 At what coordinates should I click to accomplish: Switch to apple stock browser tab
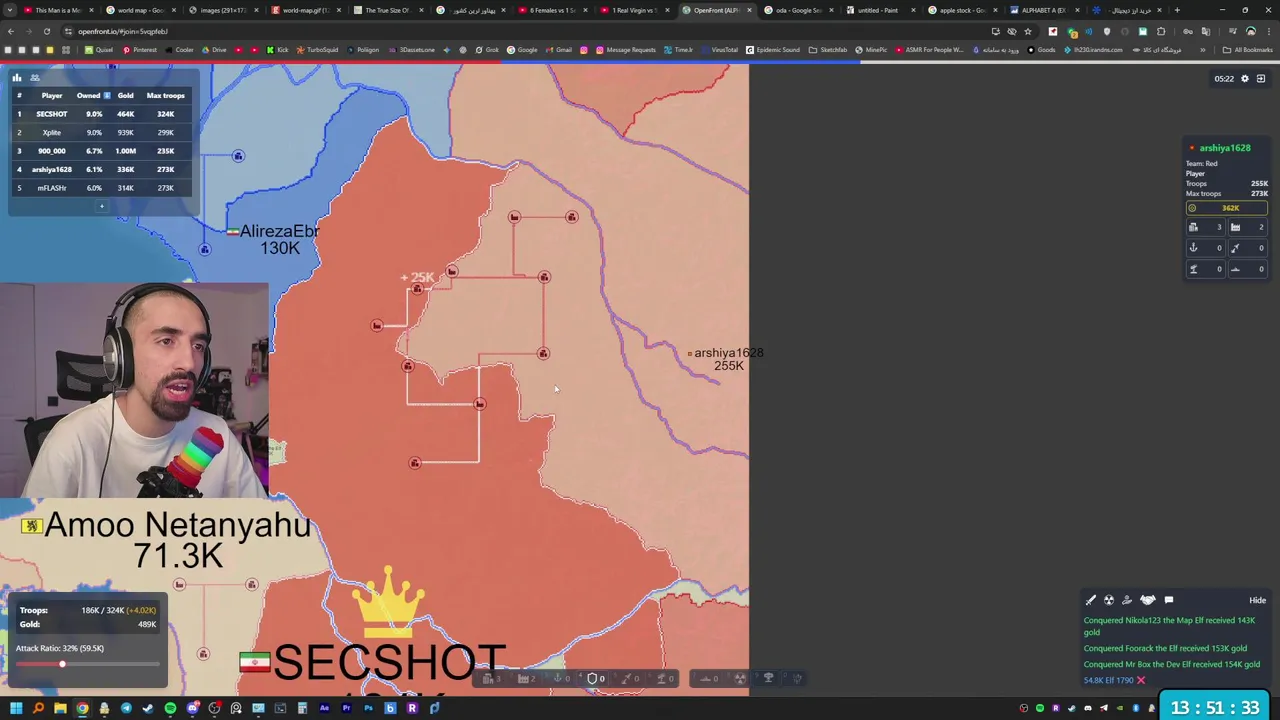960,10
